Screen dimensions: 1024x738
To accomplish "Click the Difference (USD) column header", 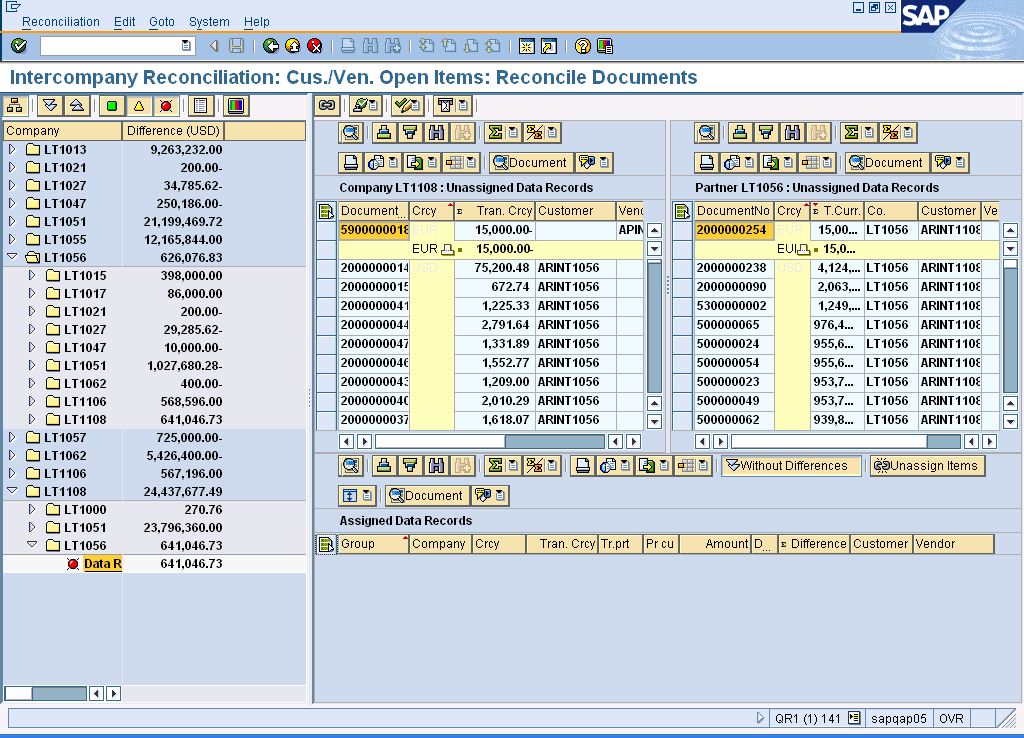I will point(173,131).
